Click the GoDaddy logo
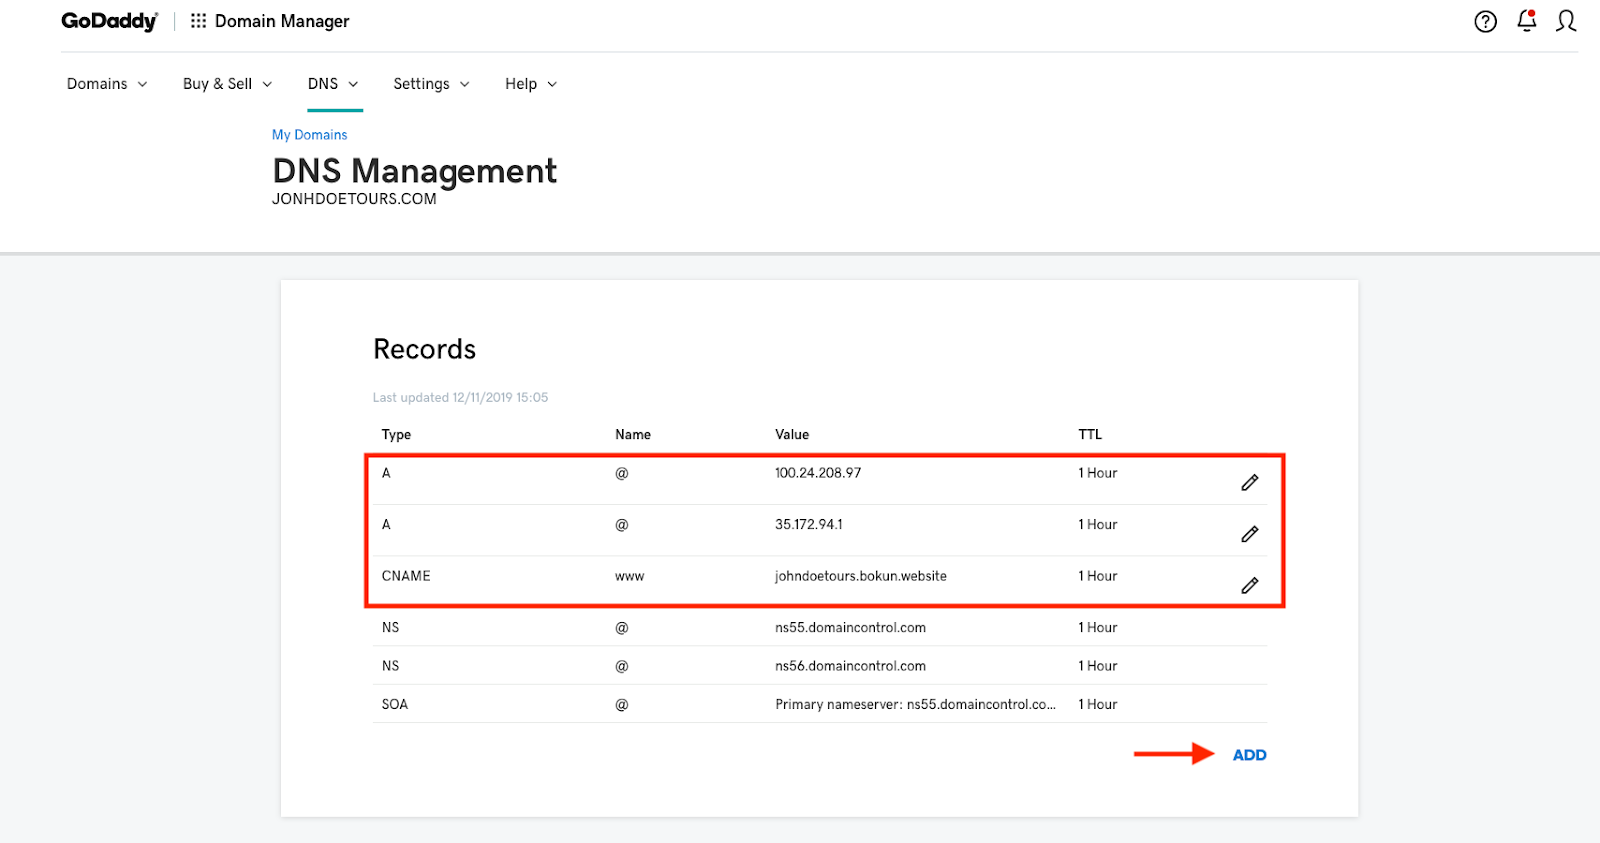The width and height of the screenshot is (1600, 843). point(109,21)
